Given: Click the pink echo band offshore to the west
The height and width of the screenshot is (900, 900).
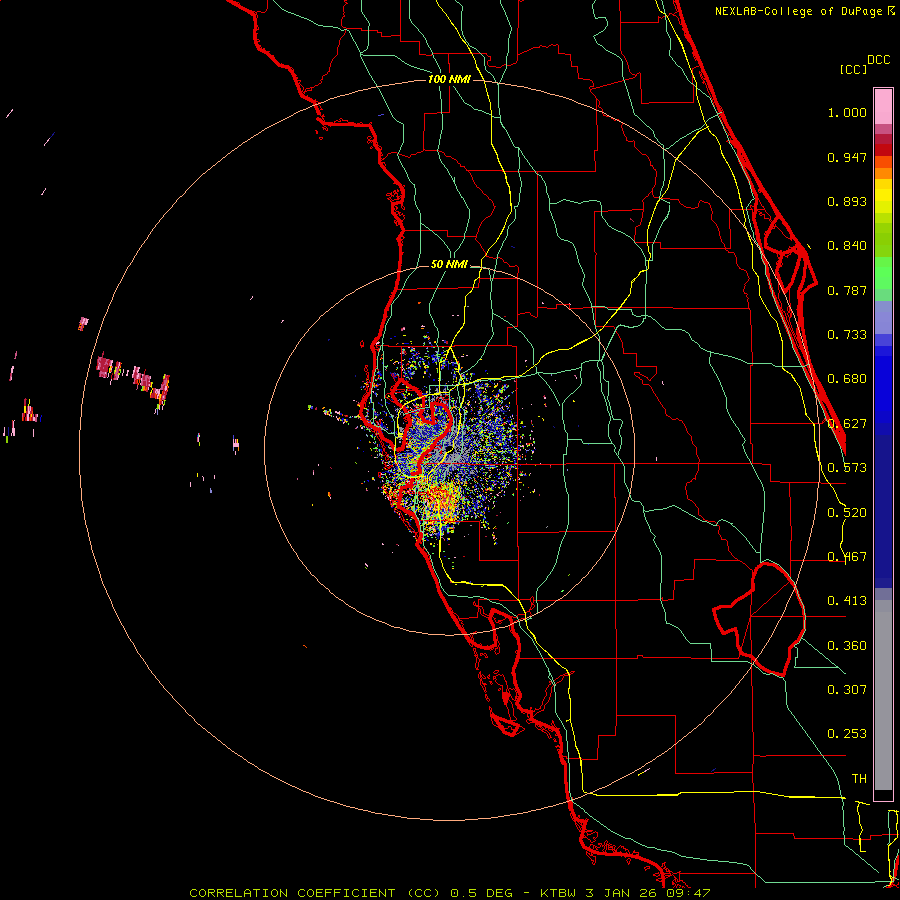Looking at the screenshot, I should (x=133, y=380).
